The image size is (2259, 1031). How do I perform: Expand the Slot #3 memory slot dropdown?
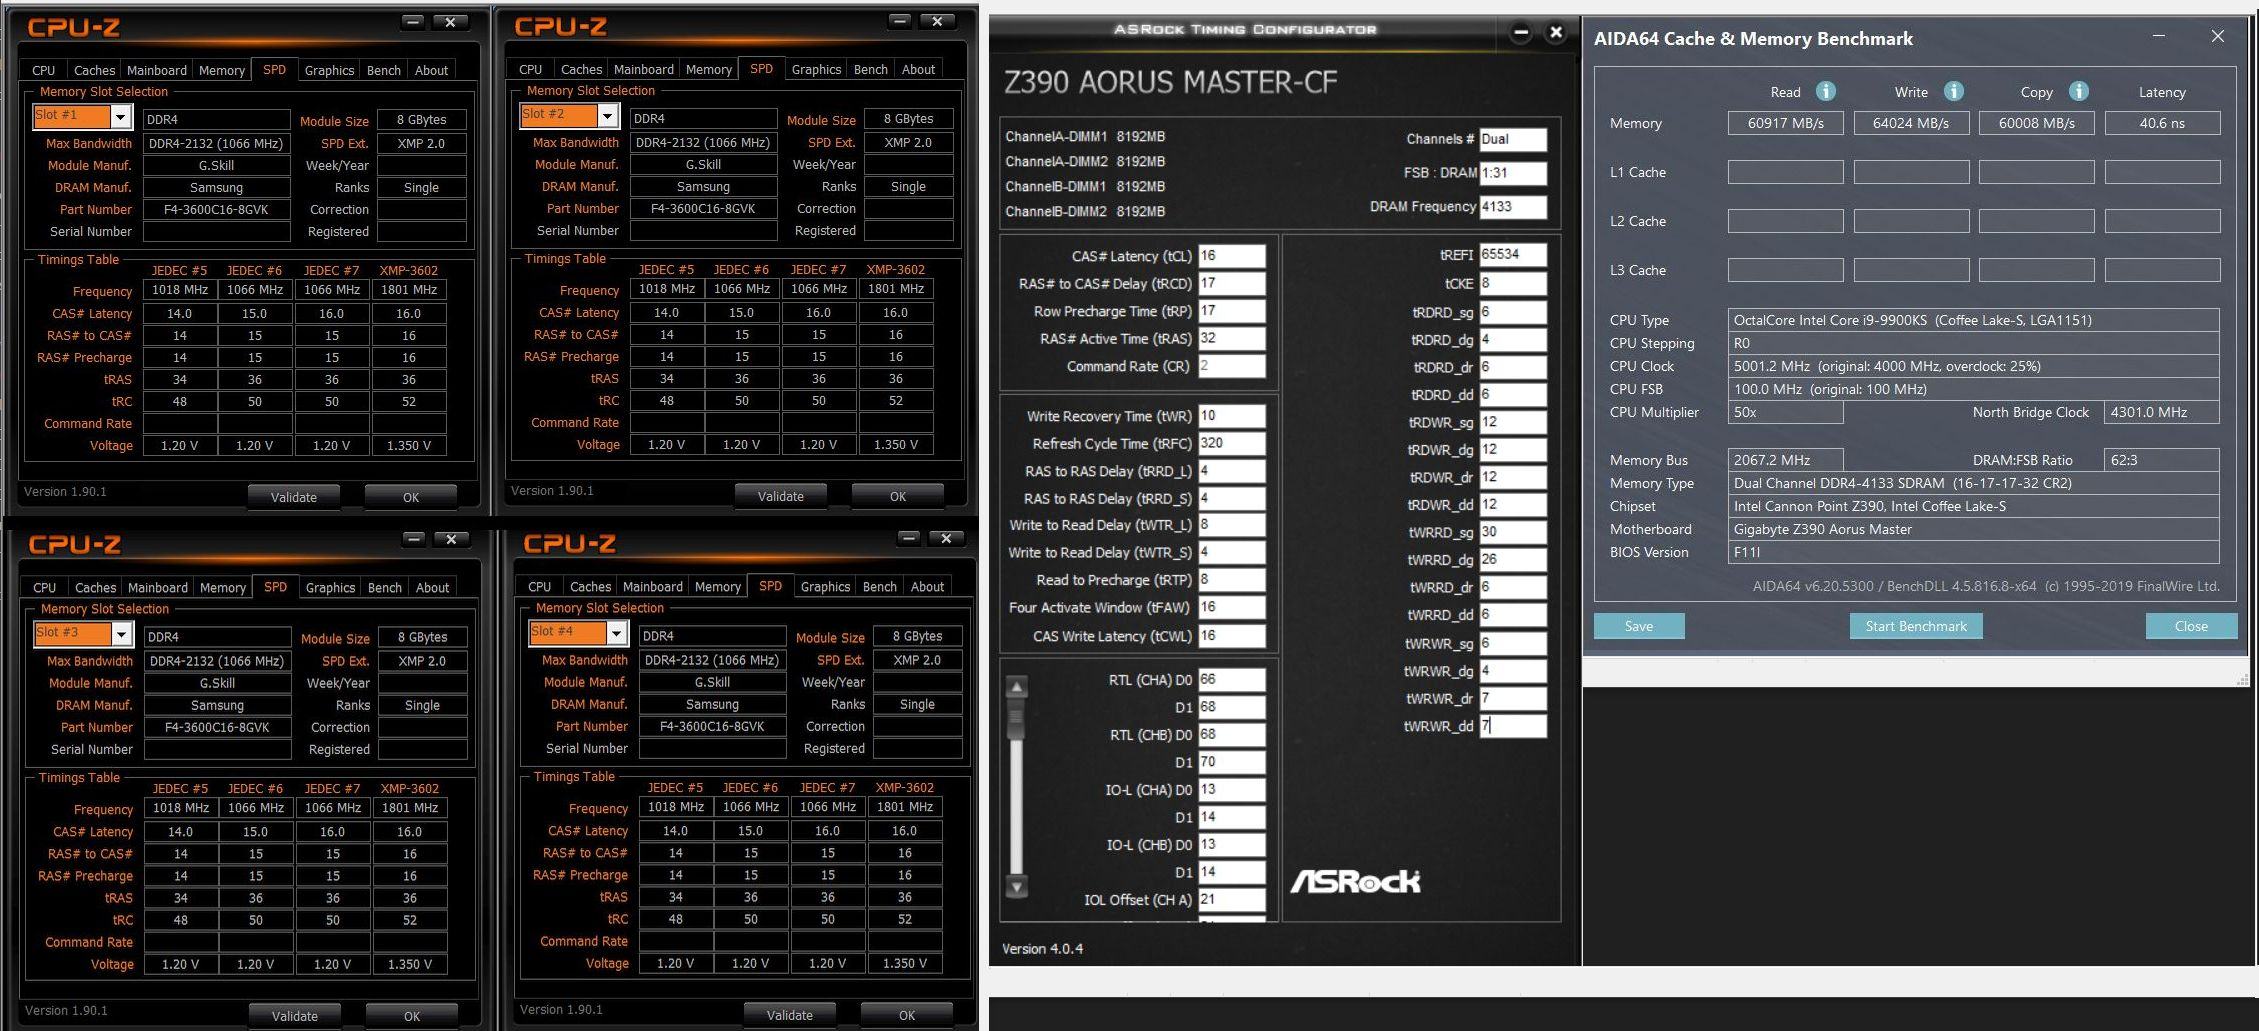pyautogui.click(x=122, y=634)
